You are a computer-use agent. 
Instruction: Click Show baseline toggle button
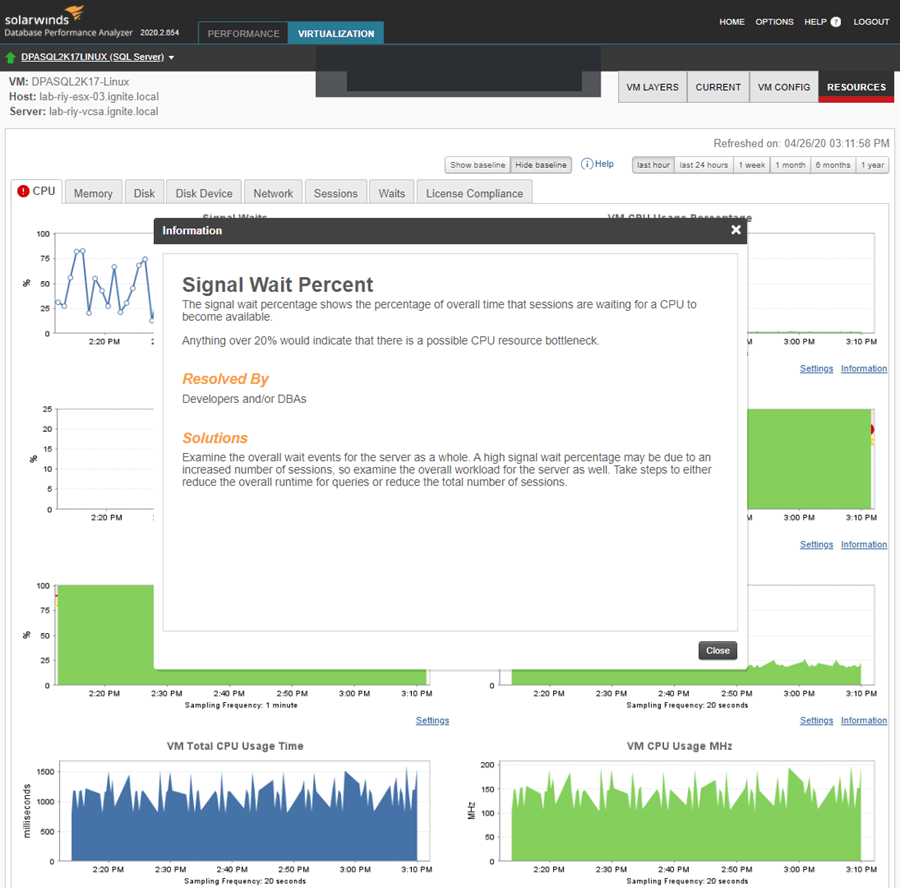tap(477, 165)
